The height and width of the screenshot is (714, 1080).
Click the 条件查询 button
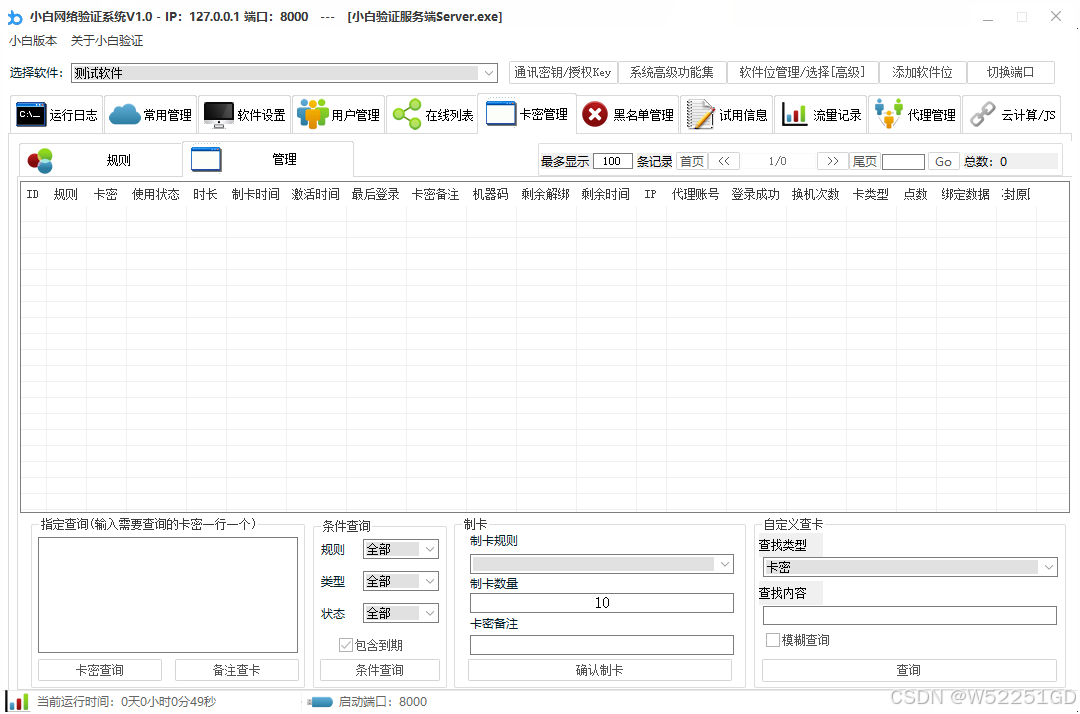click(380, 670)
